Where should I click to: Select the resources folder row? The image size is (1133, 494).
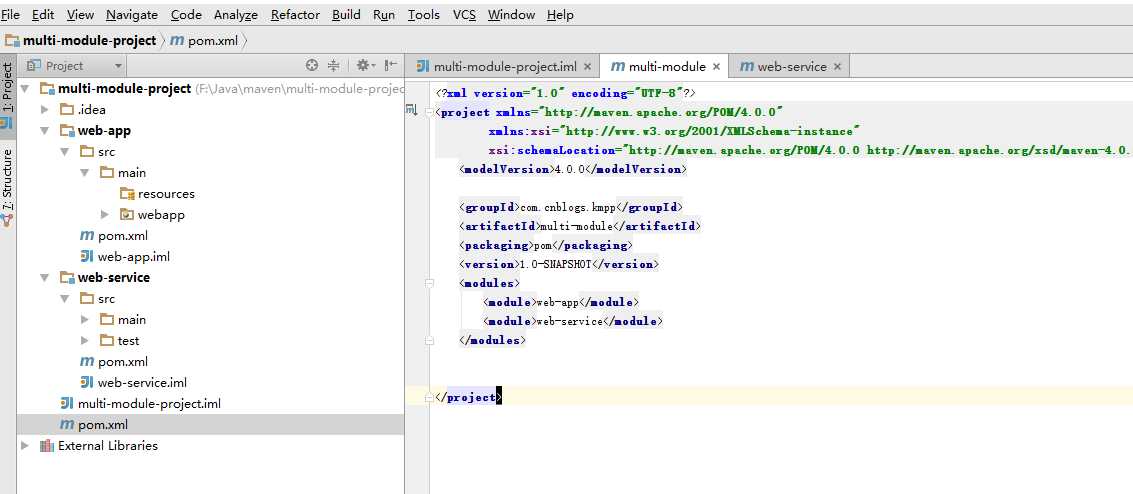(x=210, y=194)
